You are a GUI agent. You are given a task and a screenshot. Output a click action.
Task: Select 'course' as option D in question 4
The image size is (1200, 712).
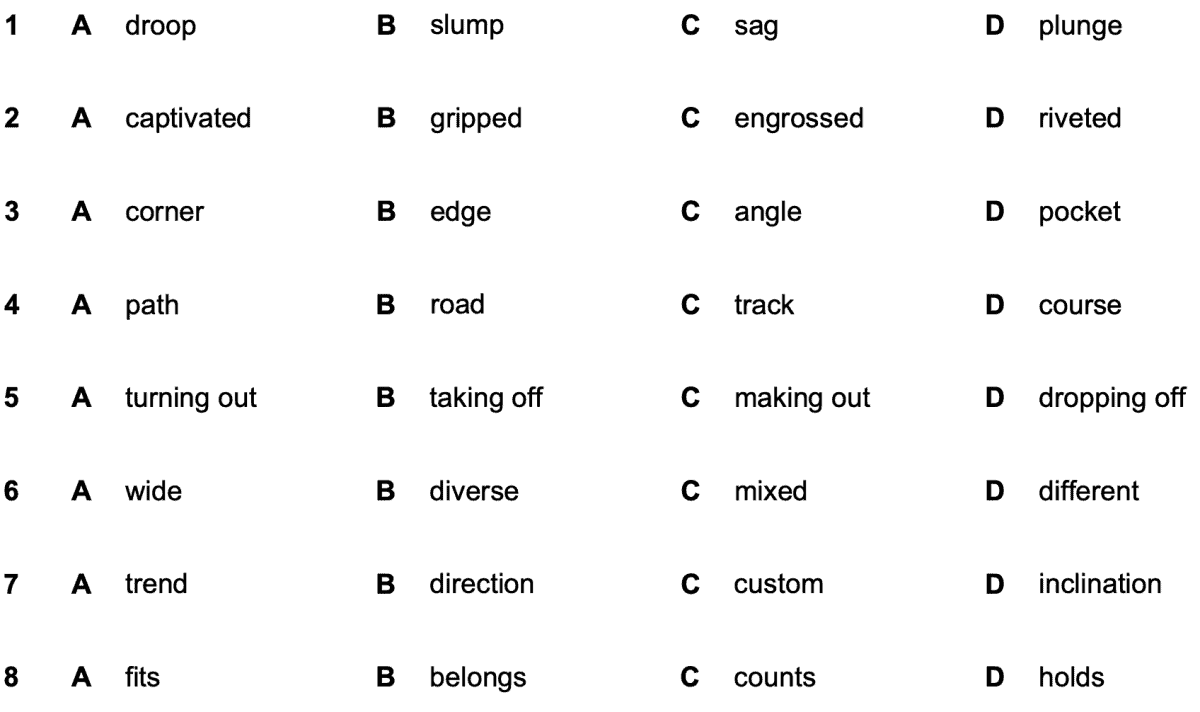coord(1079,305)
